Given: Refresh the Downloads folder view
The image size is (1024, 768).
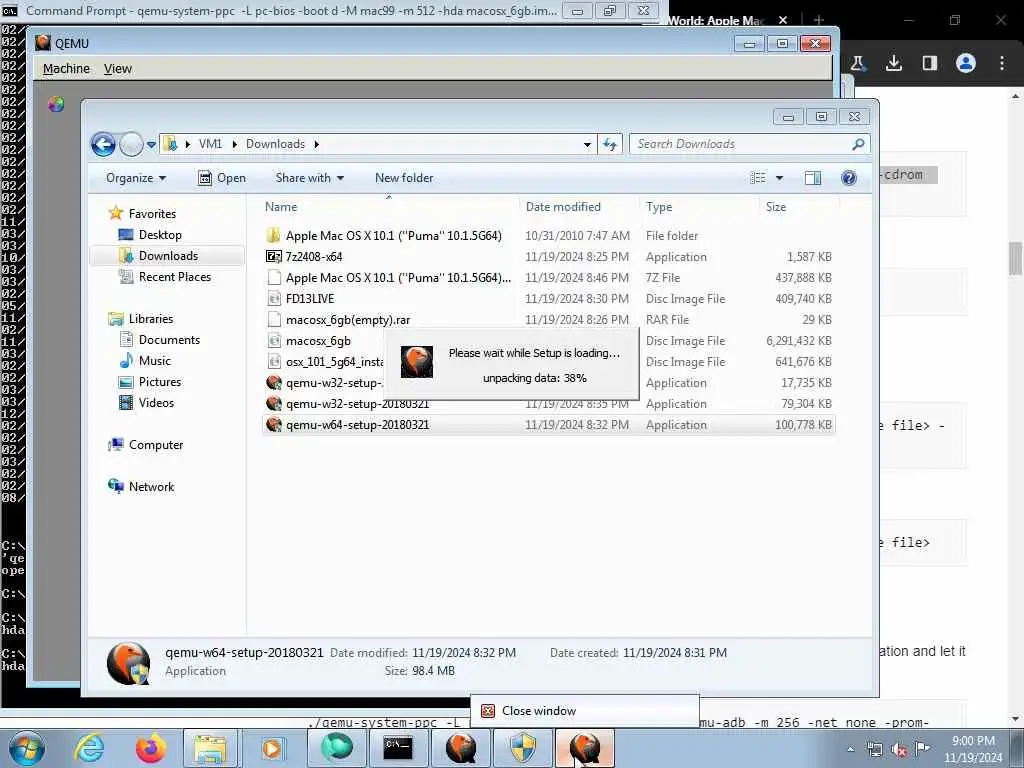Looking at the screenshot, I should point(610,144).
